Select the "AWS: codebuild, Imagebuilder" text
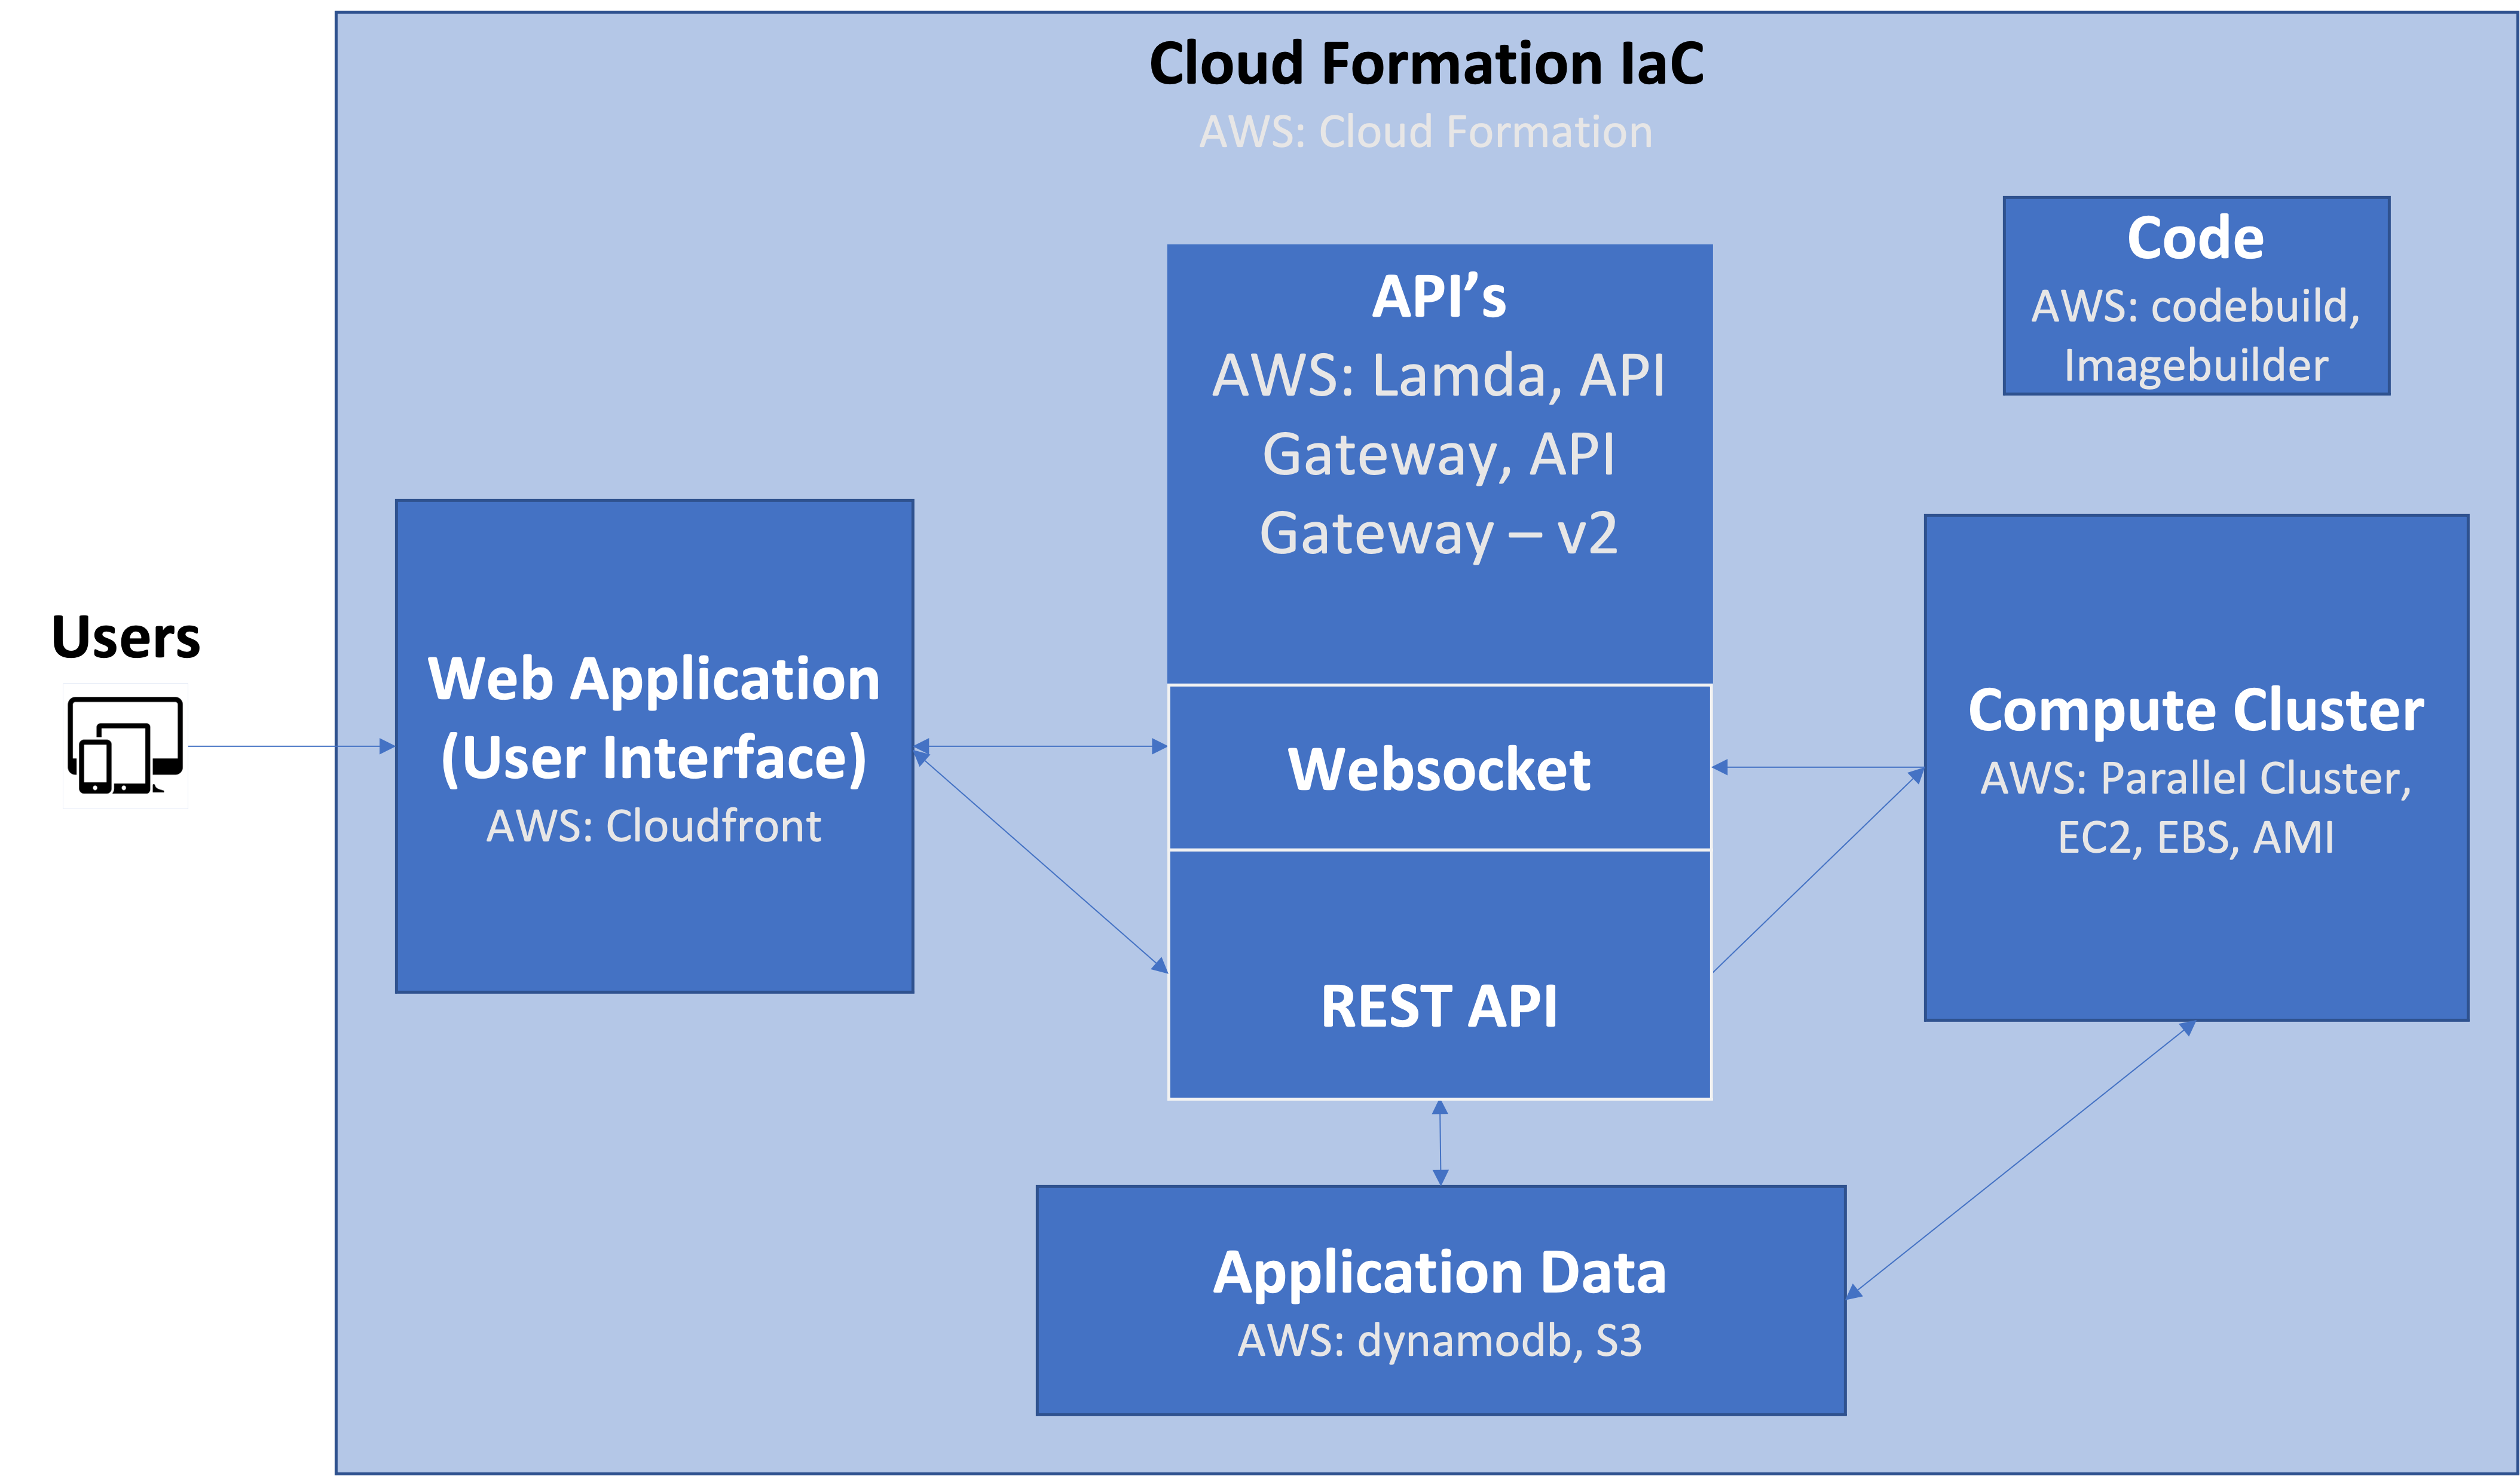The image size is (2520, 1476). [x=2196, y=335]
